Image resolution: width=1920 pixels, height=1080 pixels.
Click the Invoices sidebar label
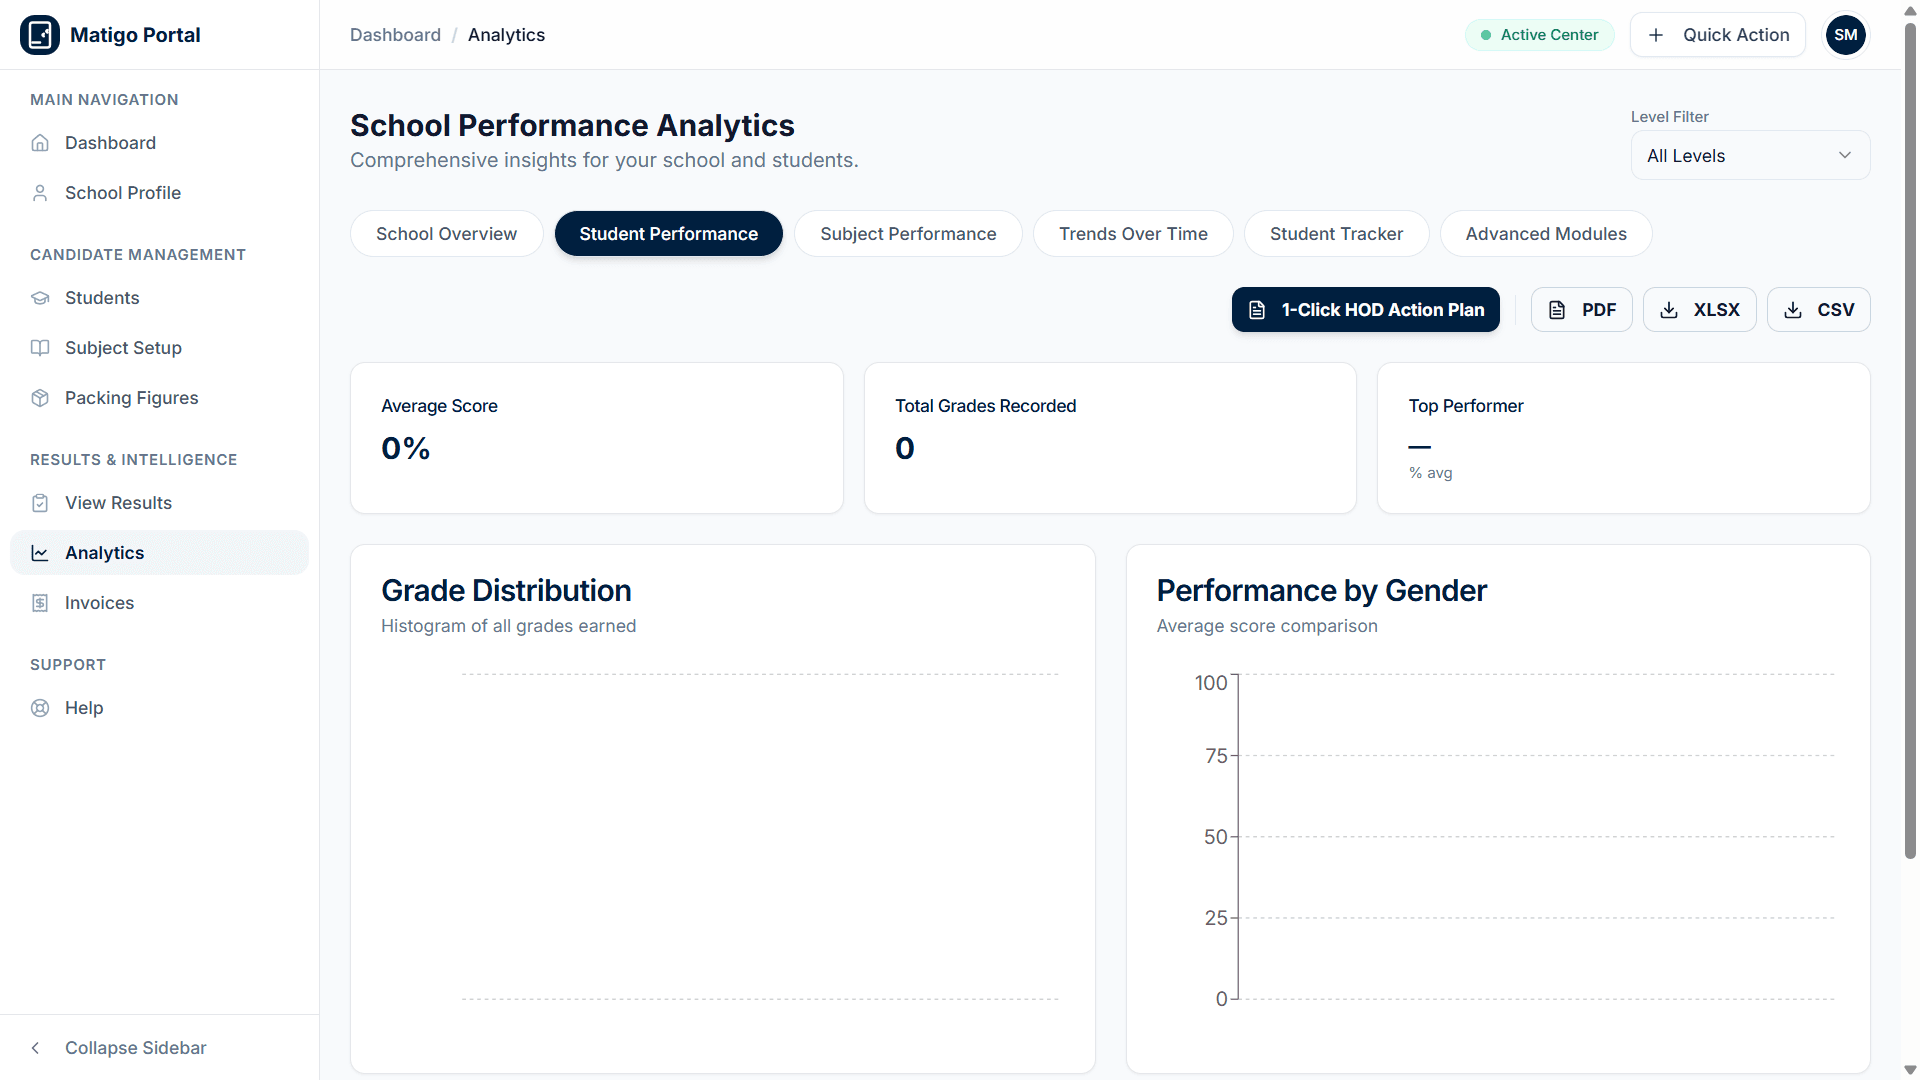click(x=99, y=603)
